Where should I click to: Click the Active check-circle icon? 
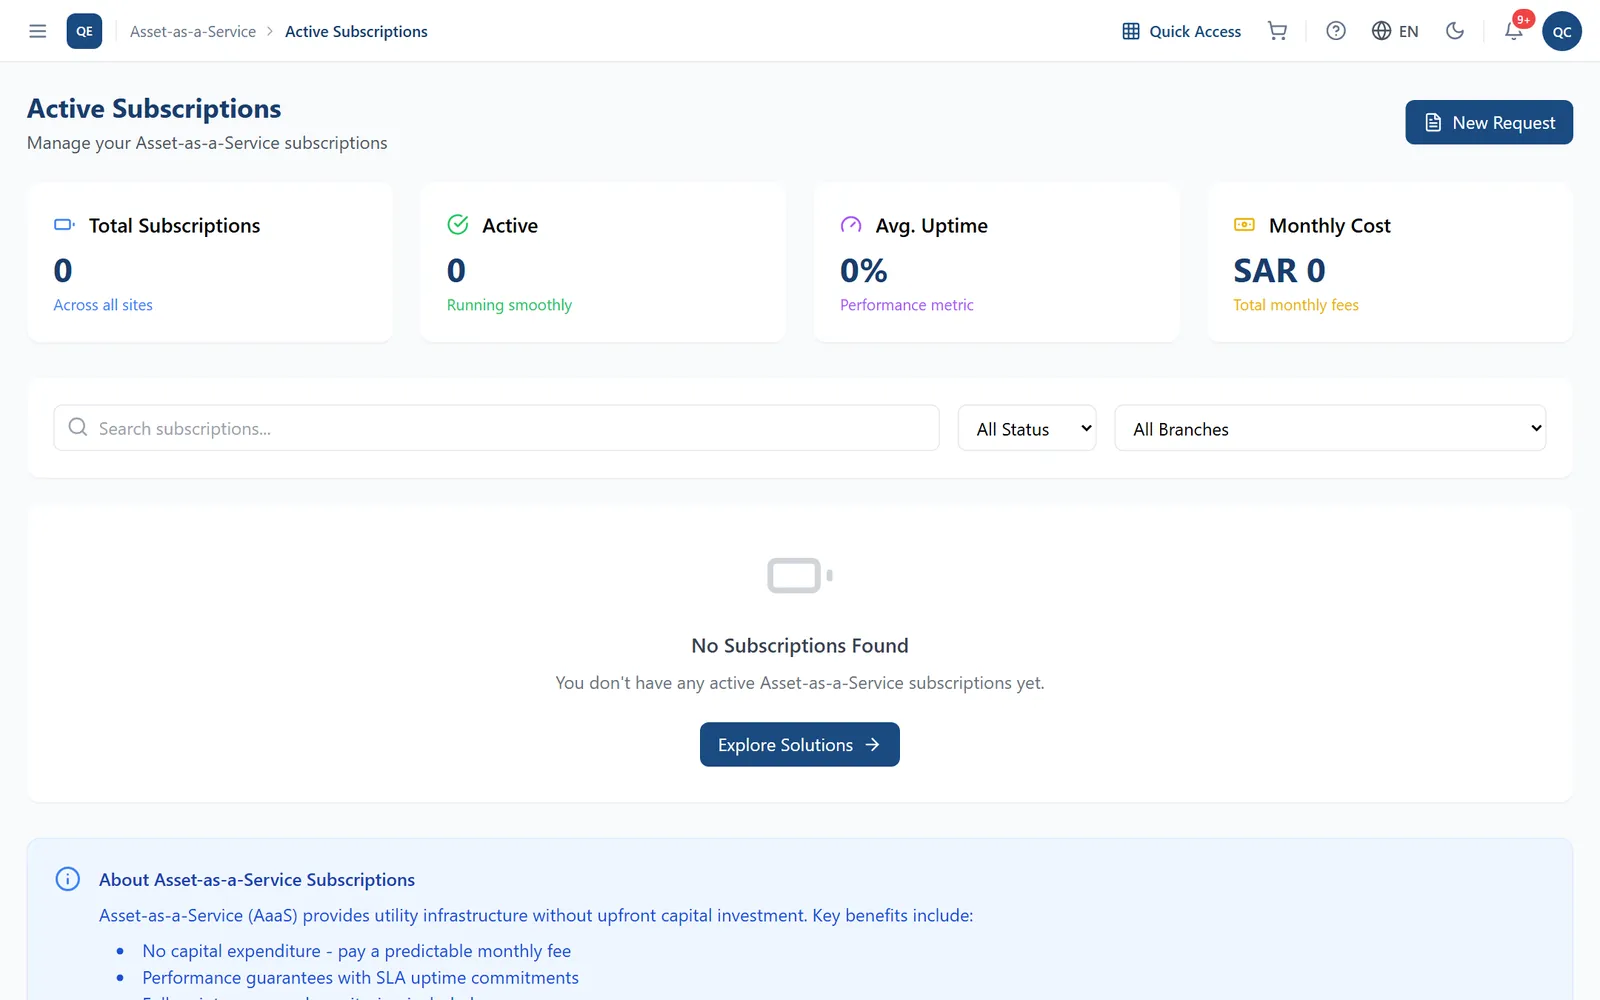coord(458,225)
